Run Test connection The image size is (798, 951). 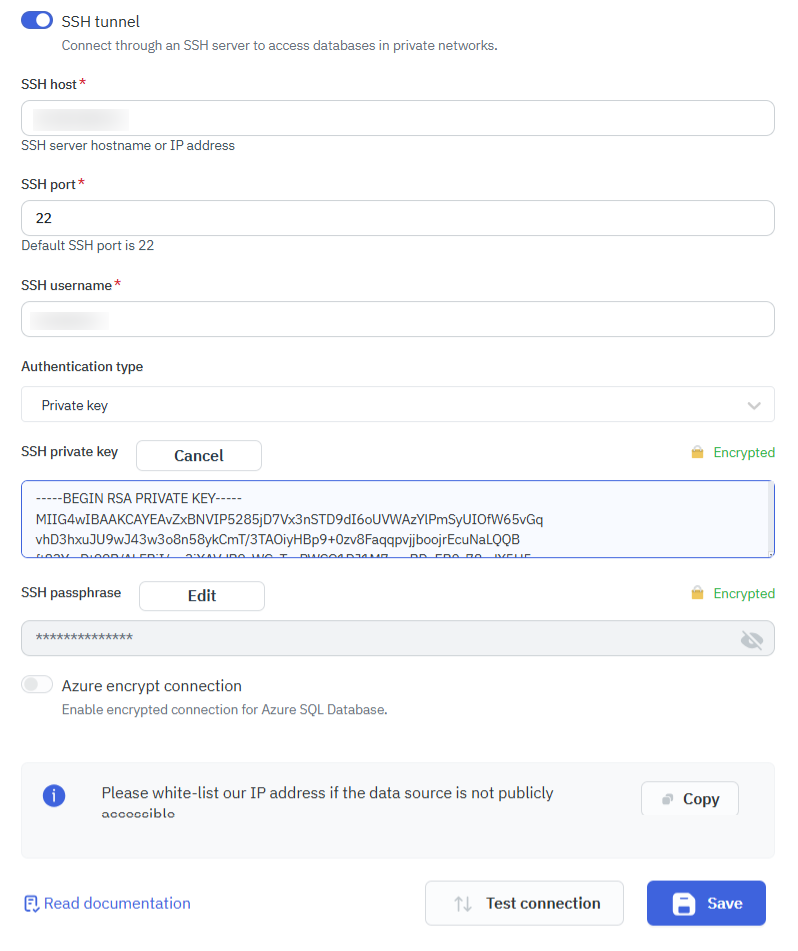click(x=524, y=902)
